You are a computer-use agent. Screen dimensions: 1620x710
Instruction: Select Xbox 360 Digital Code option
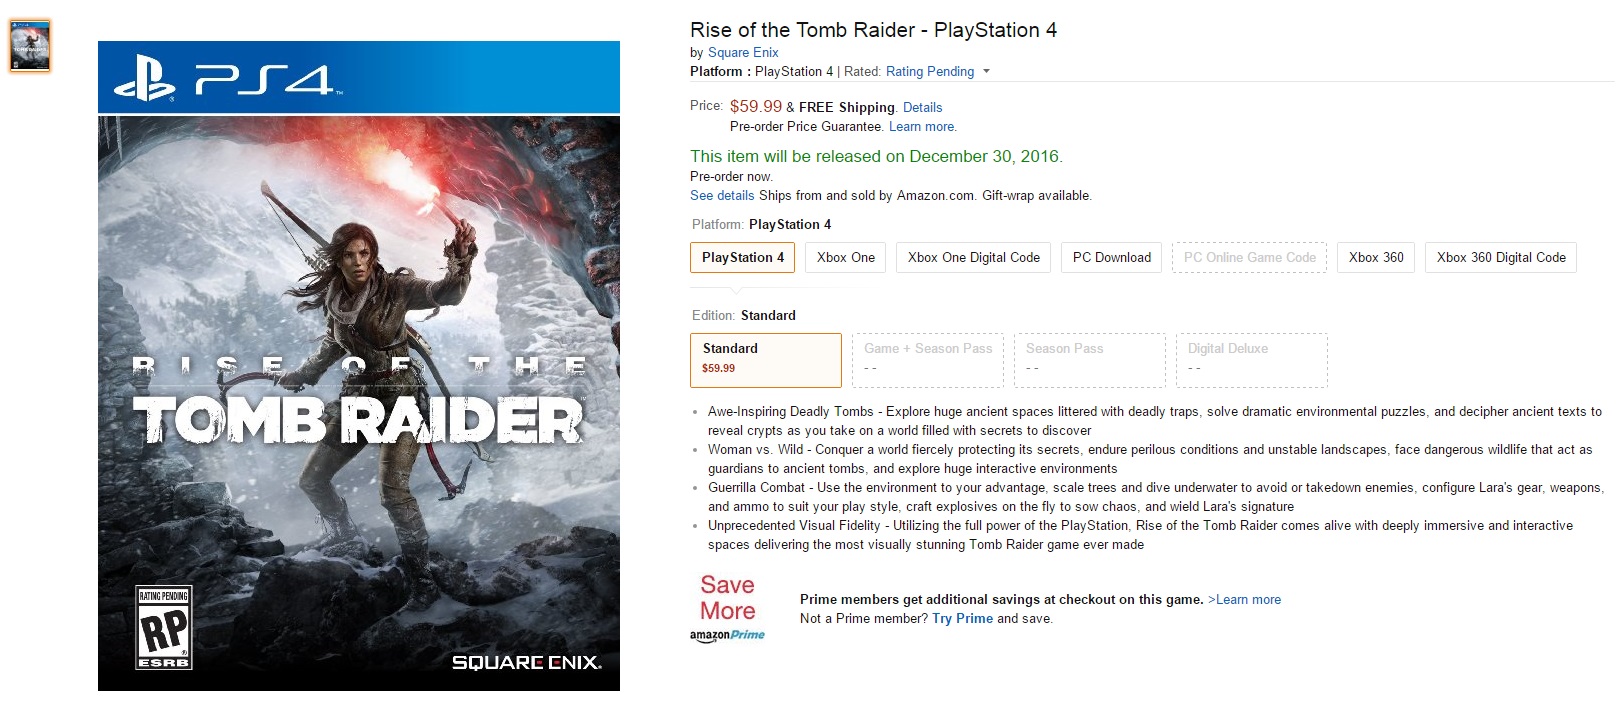coord(1500,257)
